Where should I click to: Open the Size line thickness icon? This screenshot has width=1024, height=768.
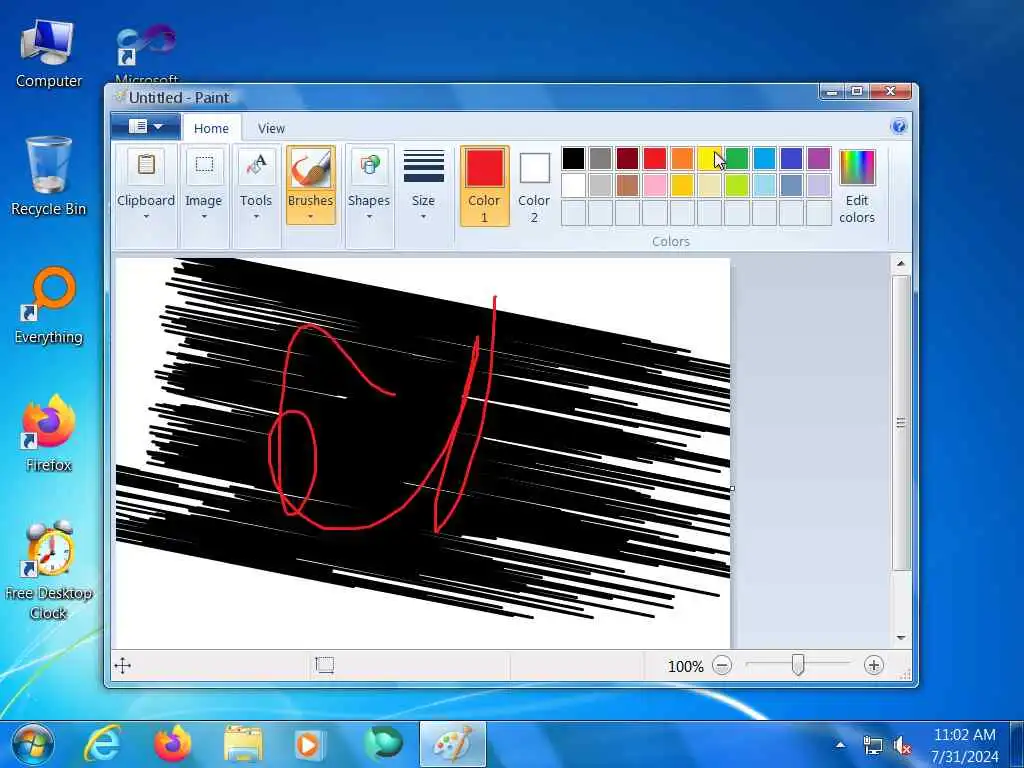tap(423, 167)
